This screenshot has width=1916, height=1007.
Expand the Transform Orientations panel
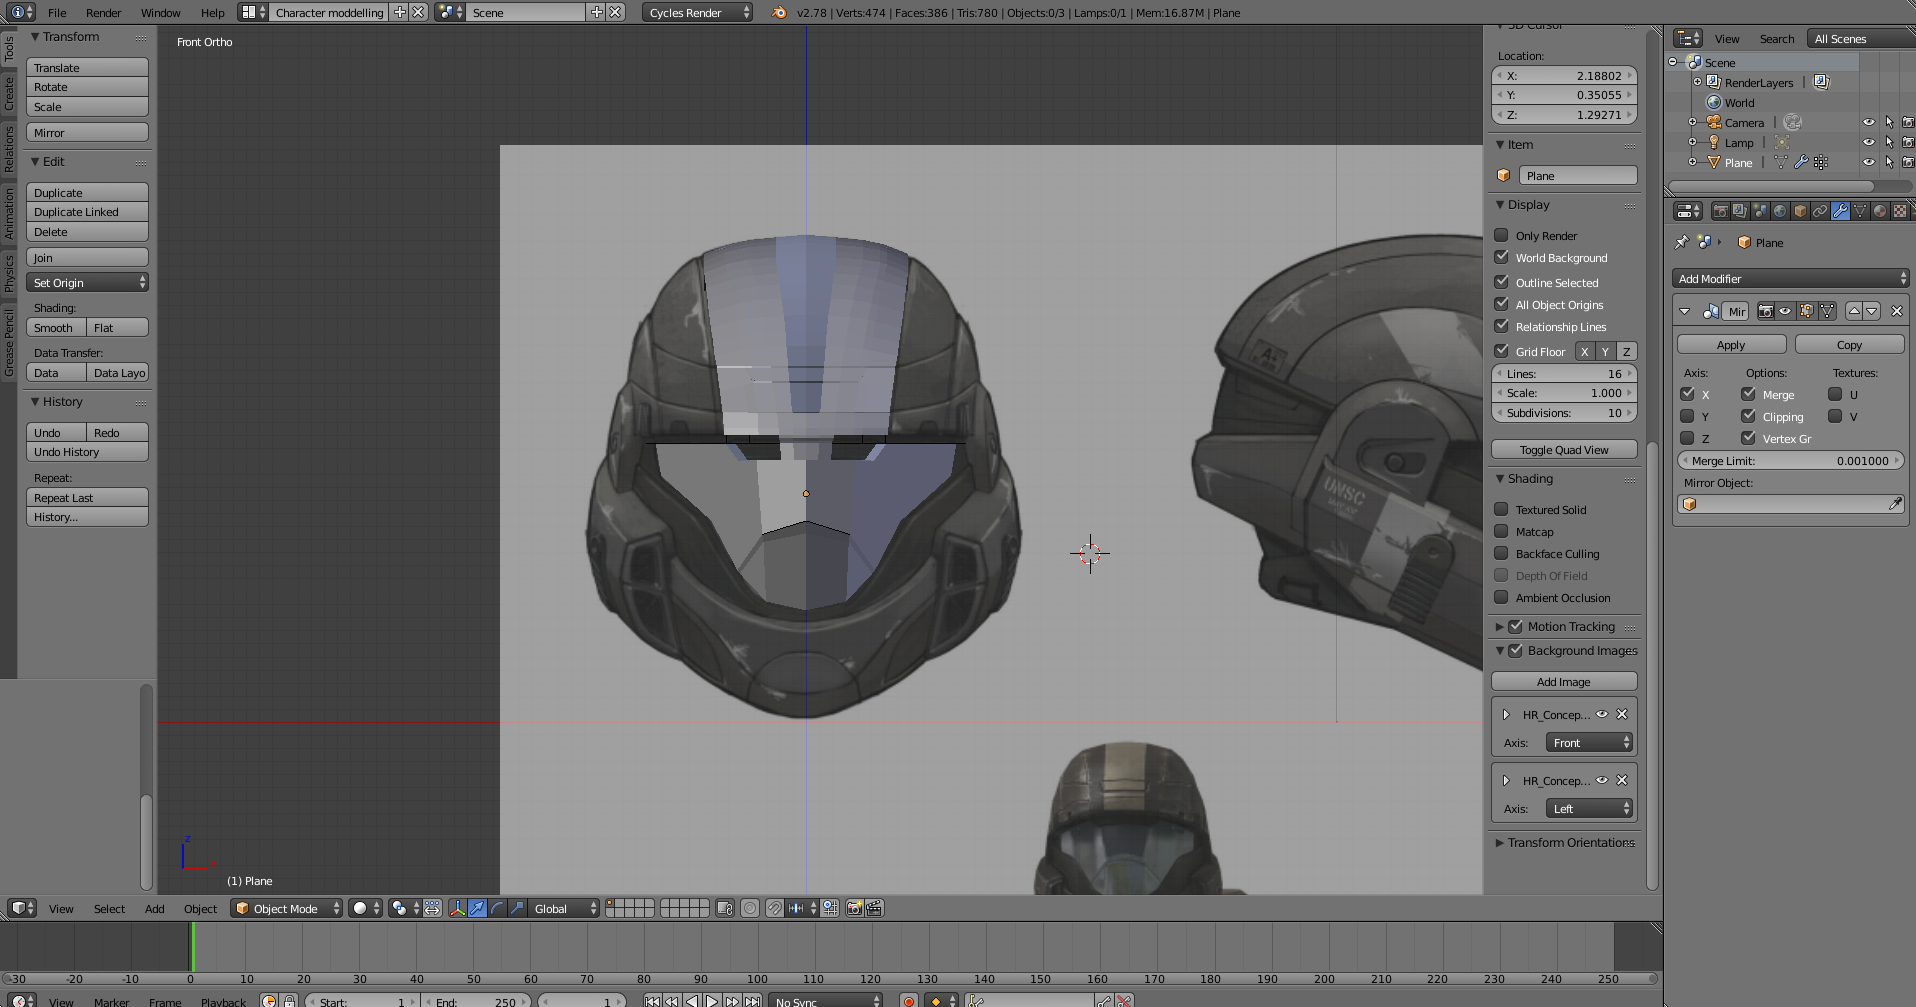pyautogui.click(x=1499, y=842)
